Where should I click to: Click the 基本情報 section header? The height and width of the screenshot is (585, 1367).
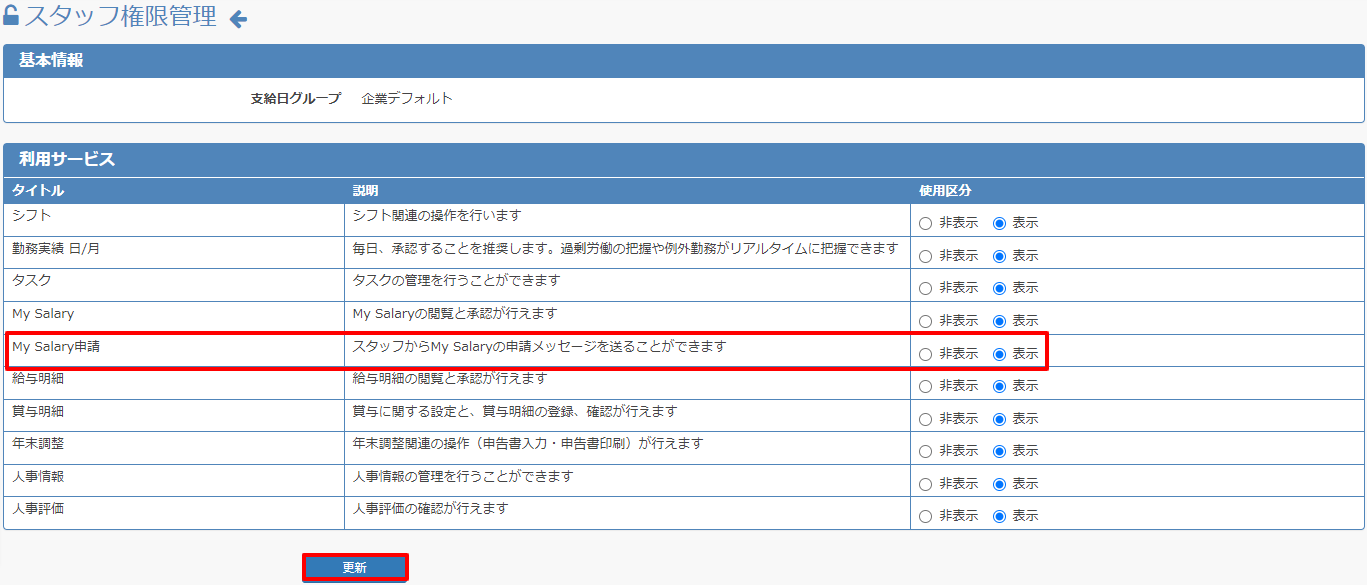[684, 60]
